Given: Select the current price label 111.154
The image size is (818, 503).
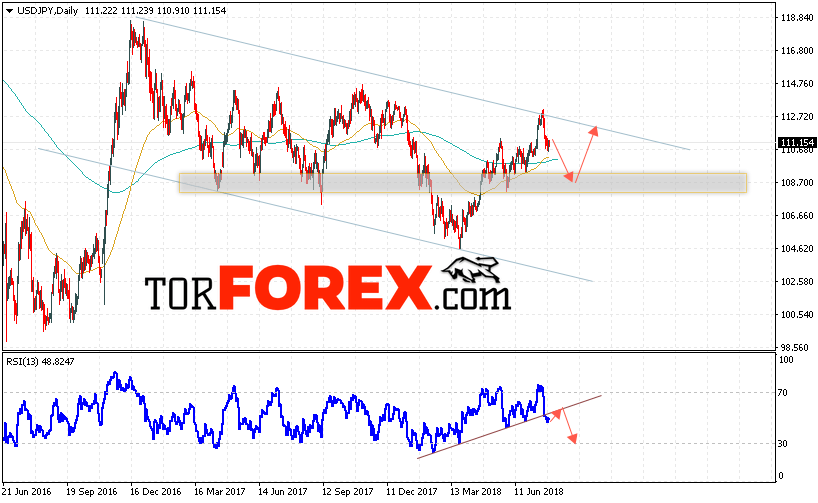Looking at the screenshot, I should coord(797,142).
